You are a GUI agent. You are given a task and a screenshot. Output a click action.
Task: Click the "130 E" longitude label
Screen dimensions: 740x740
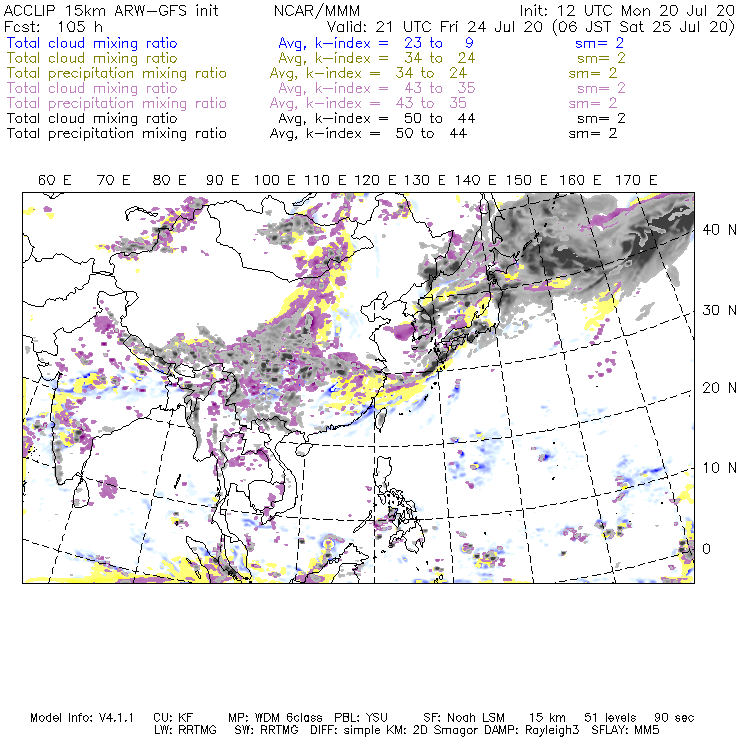click(425, 180)
